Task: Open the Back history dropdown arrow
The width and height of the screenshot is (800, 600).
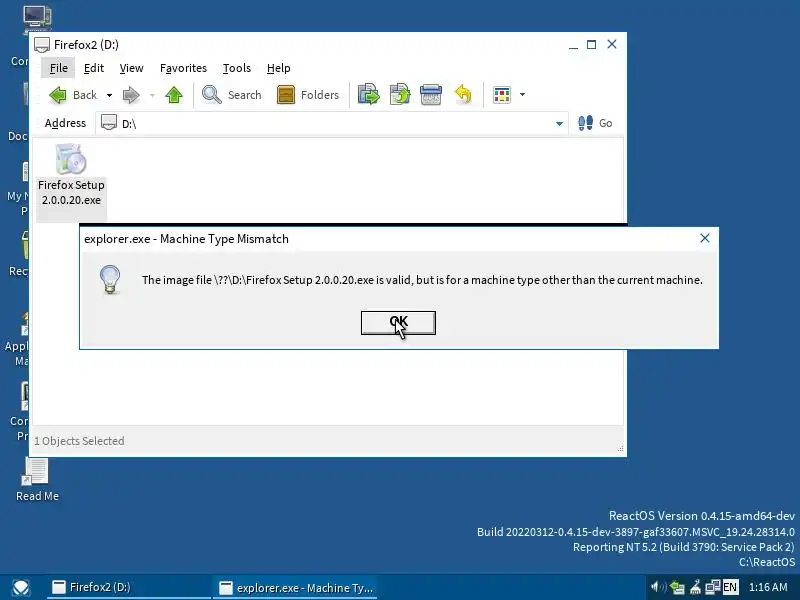Action: 109,95
